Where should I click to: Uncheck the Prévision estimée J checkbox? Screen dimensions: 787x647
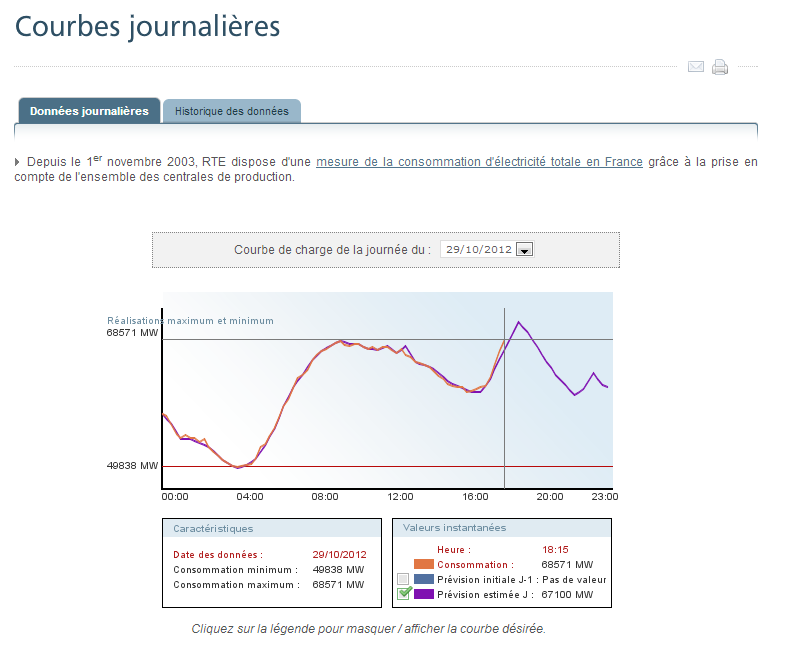pos(404,594)
